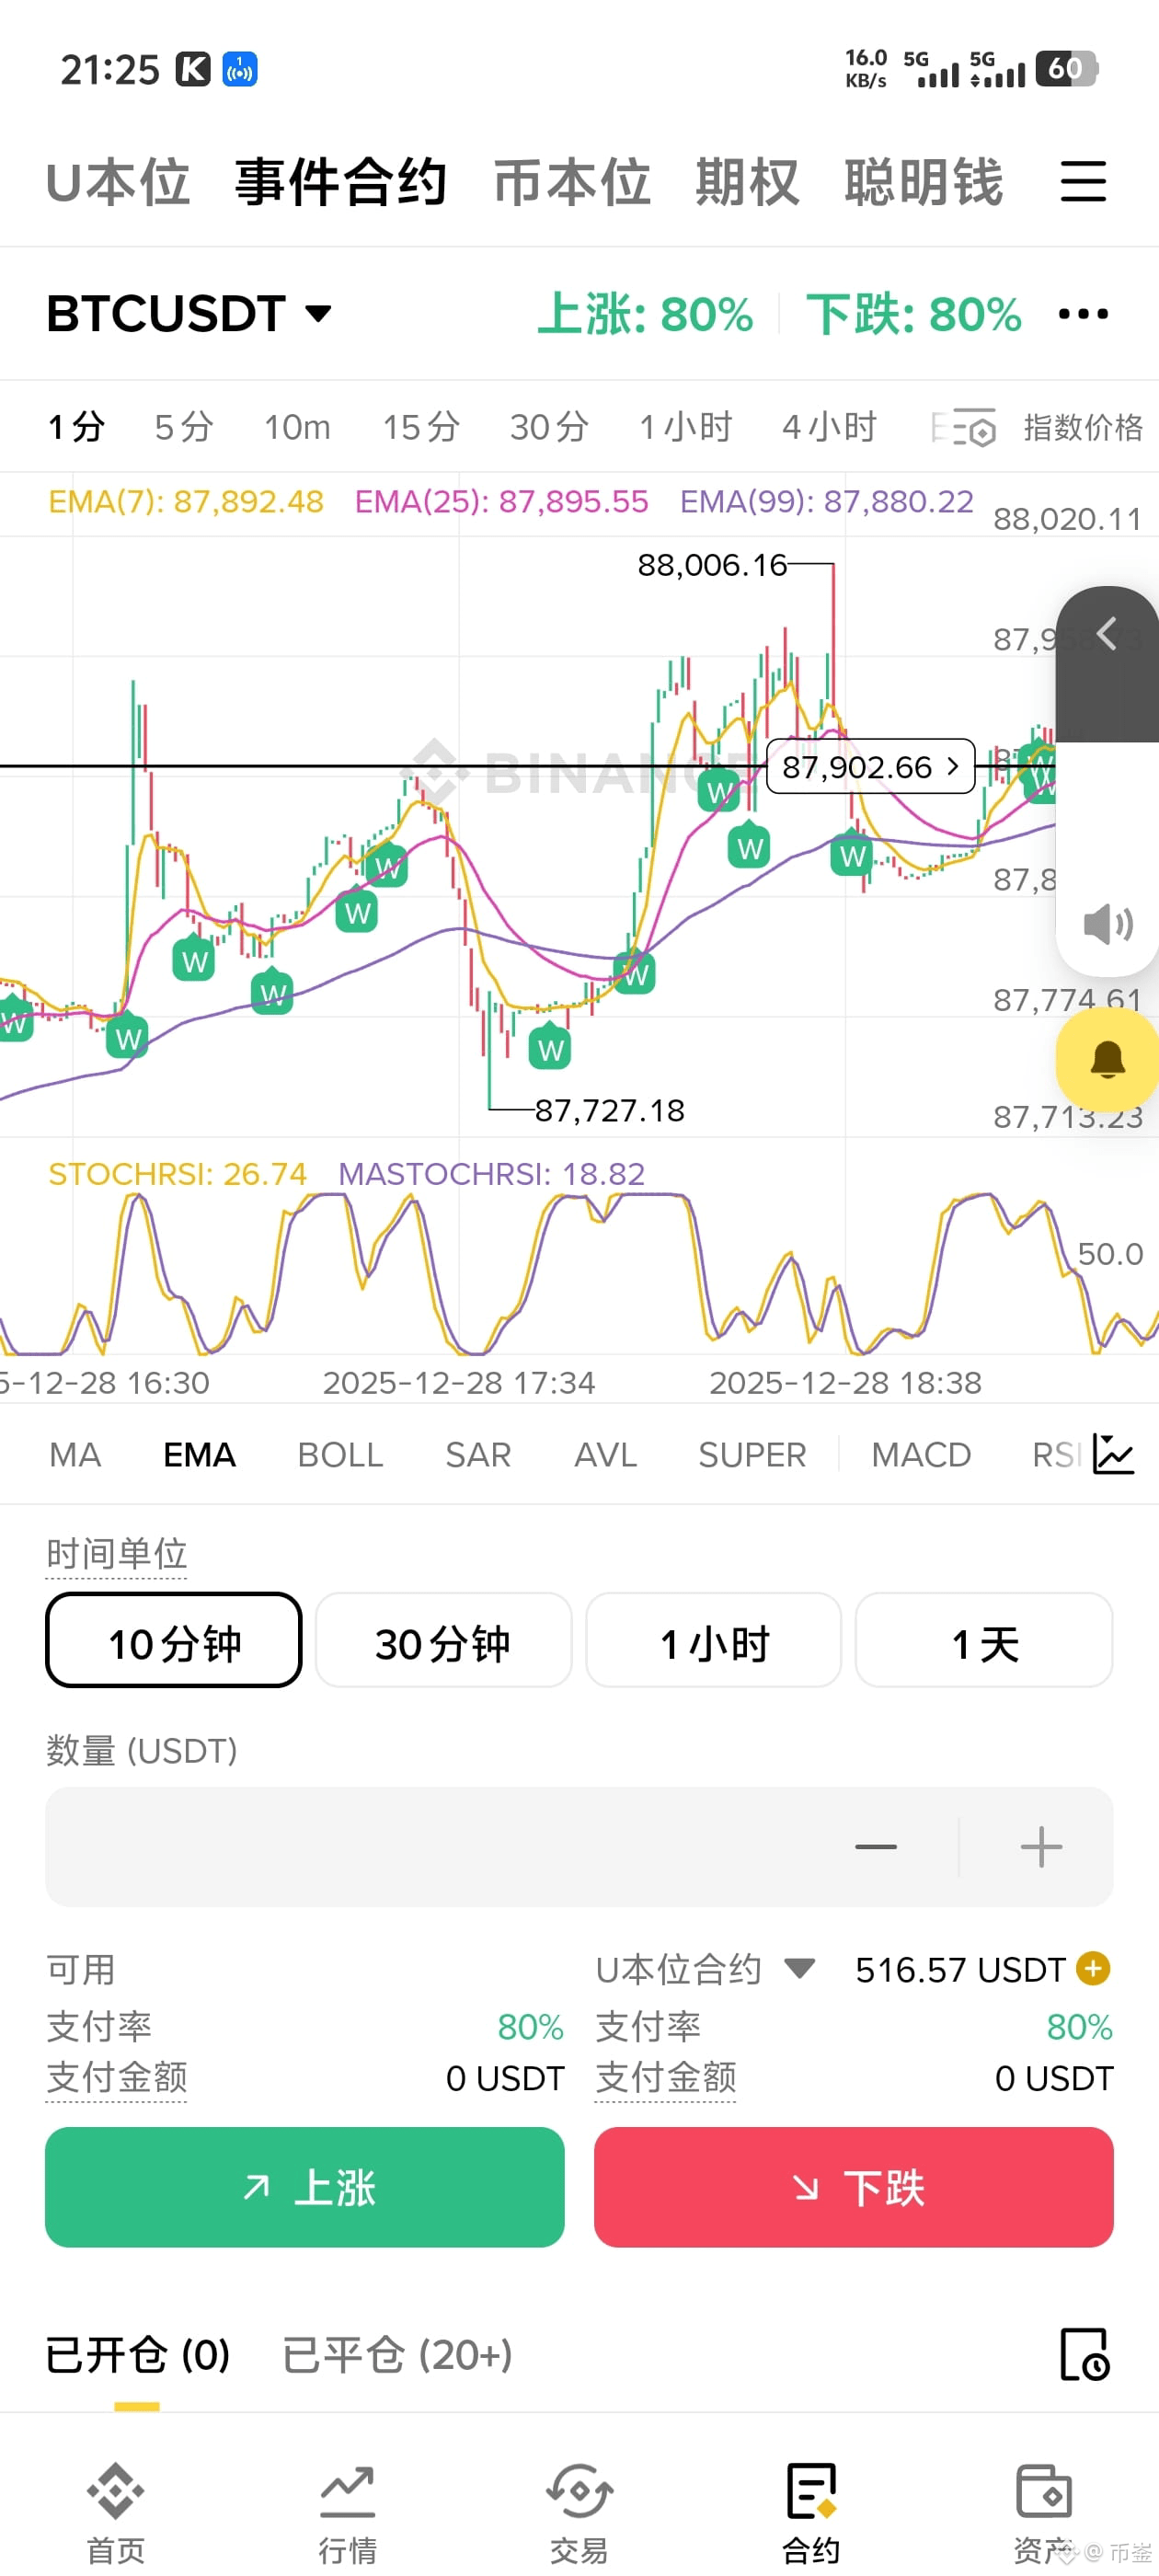Switch to 事件合约 tab
Viewport: 1159px width, 2576px height.
coord(341,182)
